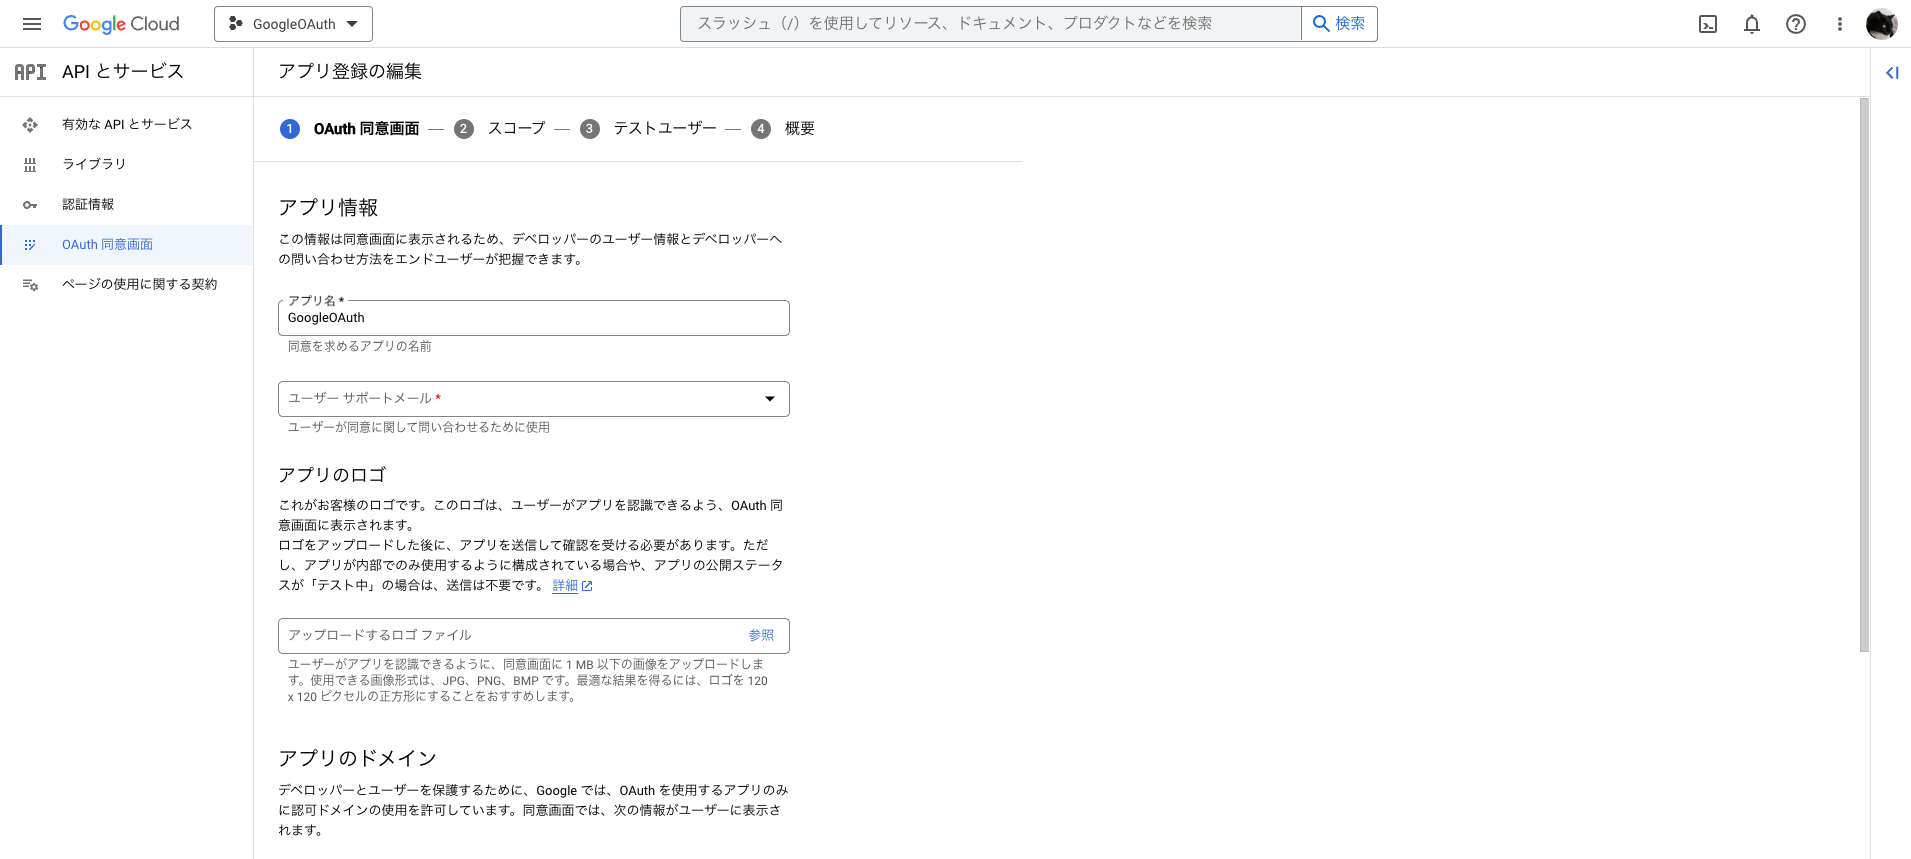Click the Google Cloud logo
This screenshot has width=1911, height=859.
point(121,24)
